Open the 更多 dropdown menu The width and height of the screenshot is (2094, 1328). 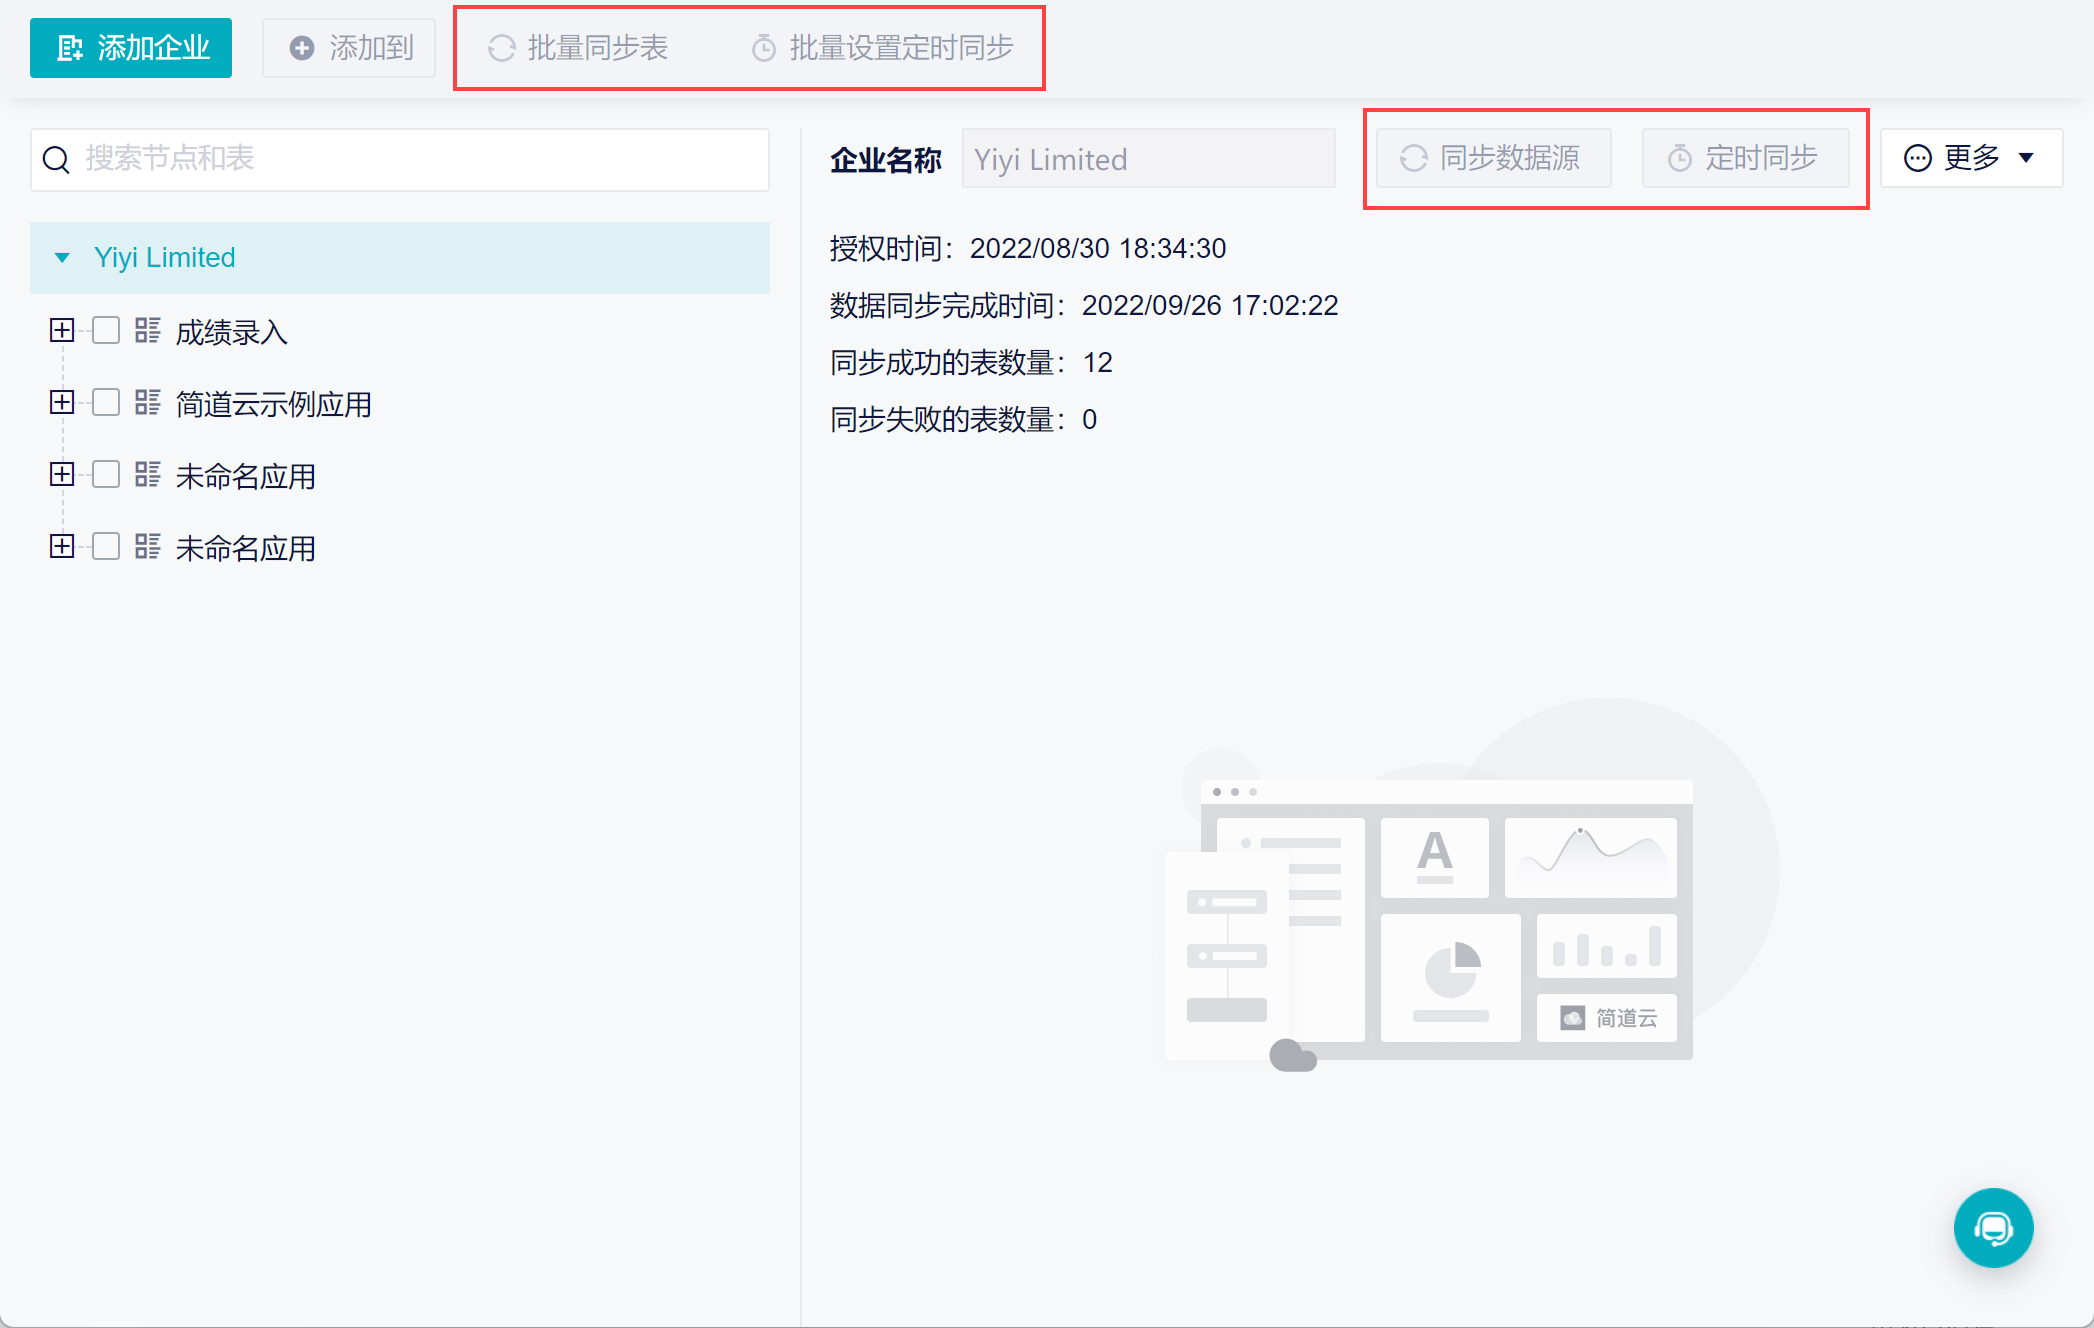pos(1970,158)
